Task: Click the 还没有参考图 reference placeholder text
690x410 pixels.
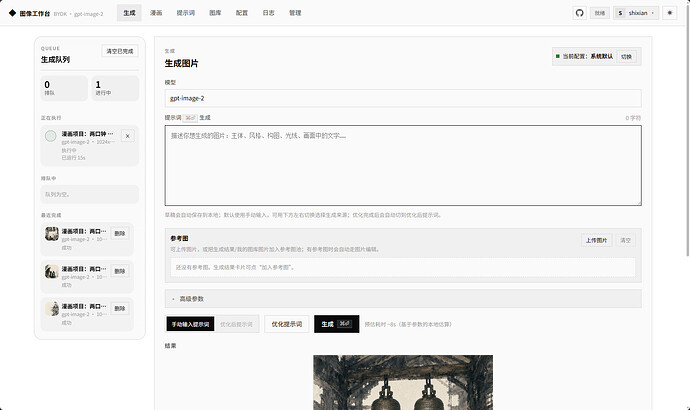Action: pyautogui.click(x=235, y=267)
